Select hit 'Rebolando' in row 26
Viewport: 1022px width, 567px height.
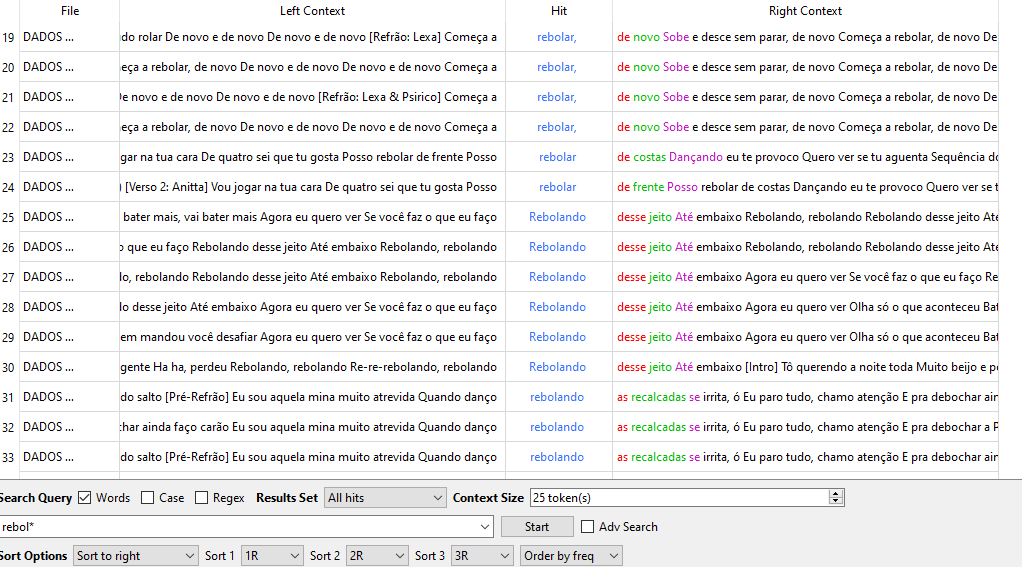click(557, 247)
